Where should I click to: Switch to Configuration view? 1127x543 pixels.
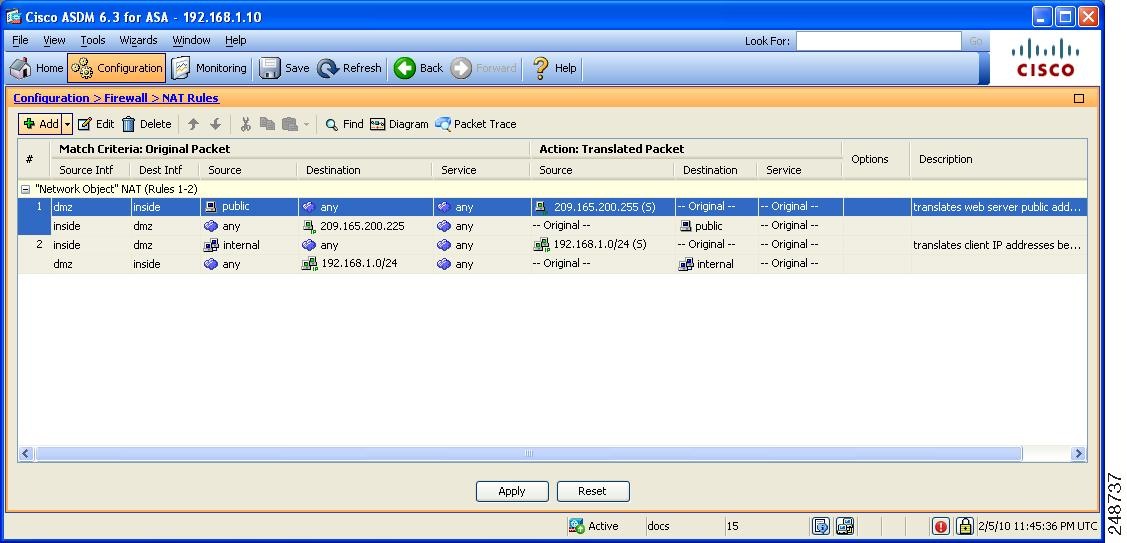117,68
